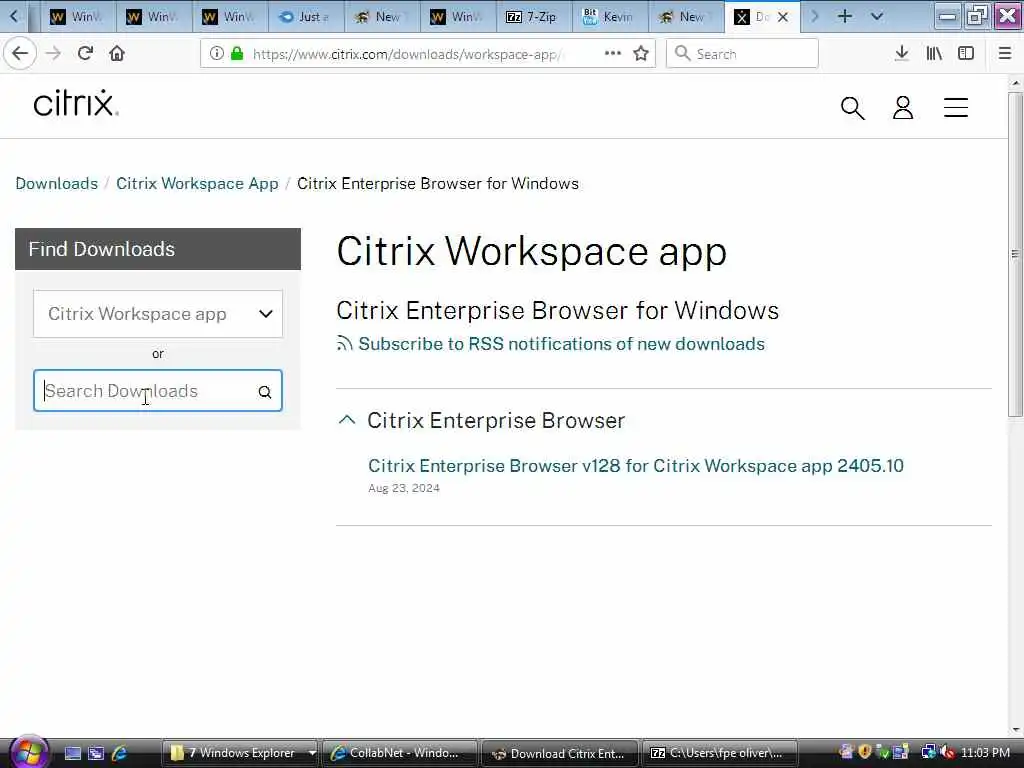The image size is (1024, 768).
Task: Open a new browser tab
Action: pyautogui.click(x=844, y=16)
